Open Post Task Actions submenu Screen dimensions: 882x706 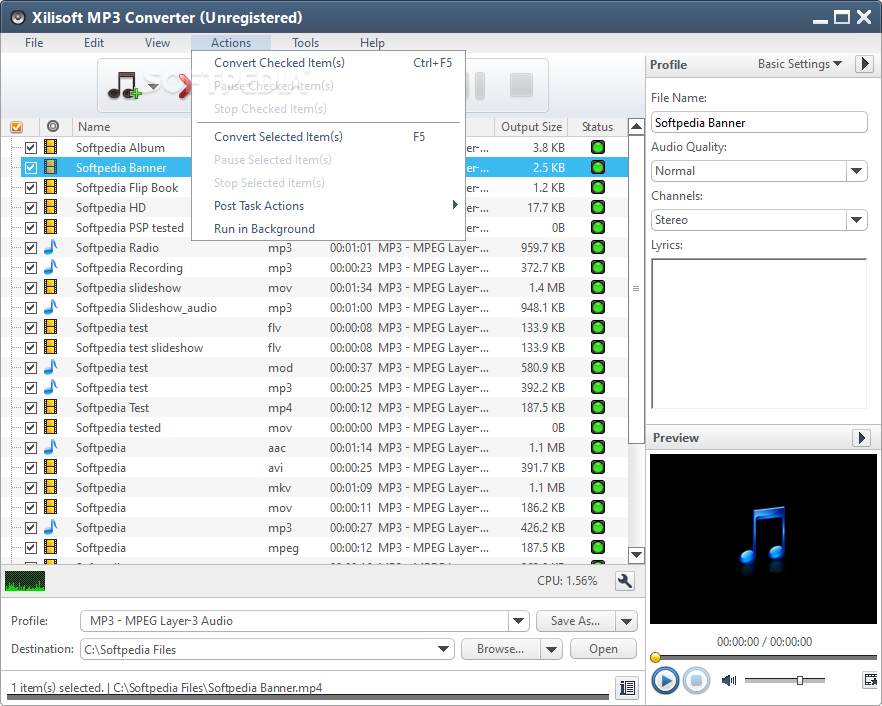coord(328,206)
